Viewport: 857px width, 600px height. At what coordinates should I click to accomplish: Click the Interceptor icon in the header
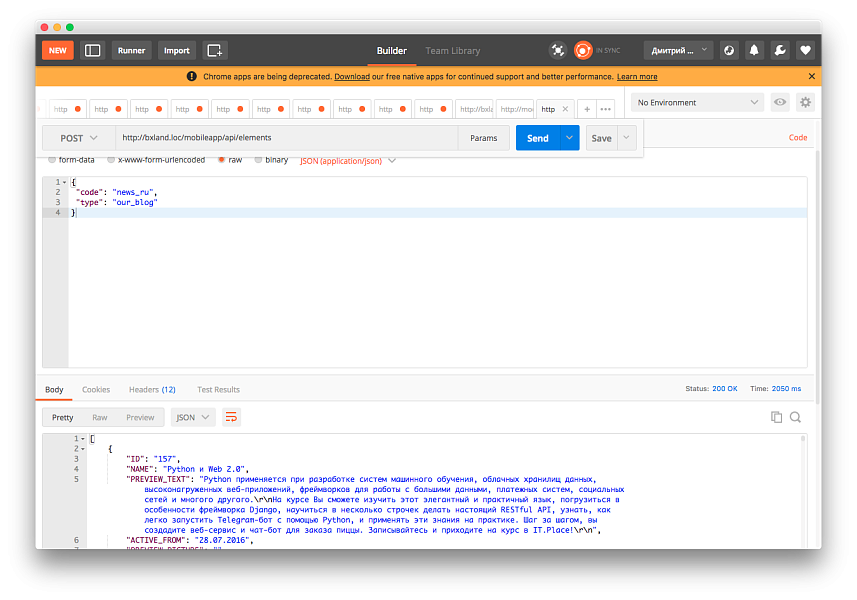coord(557,49)
